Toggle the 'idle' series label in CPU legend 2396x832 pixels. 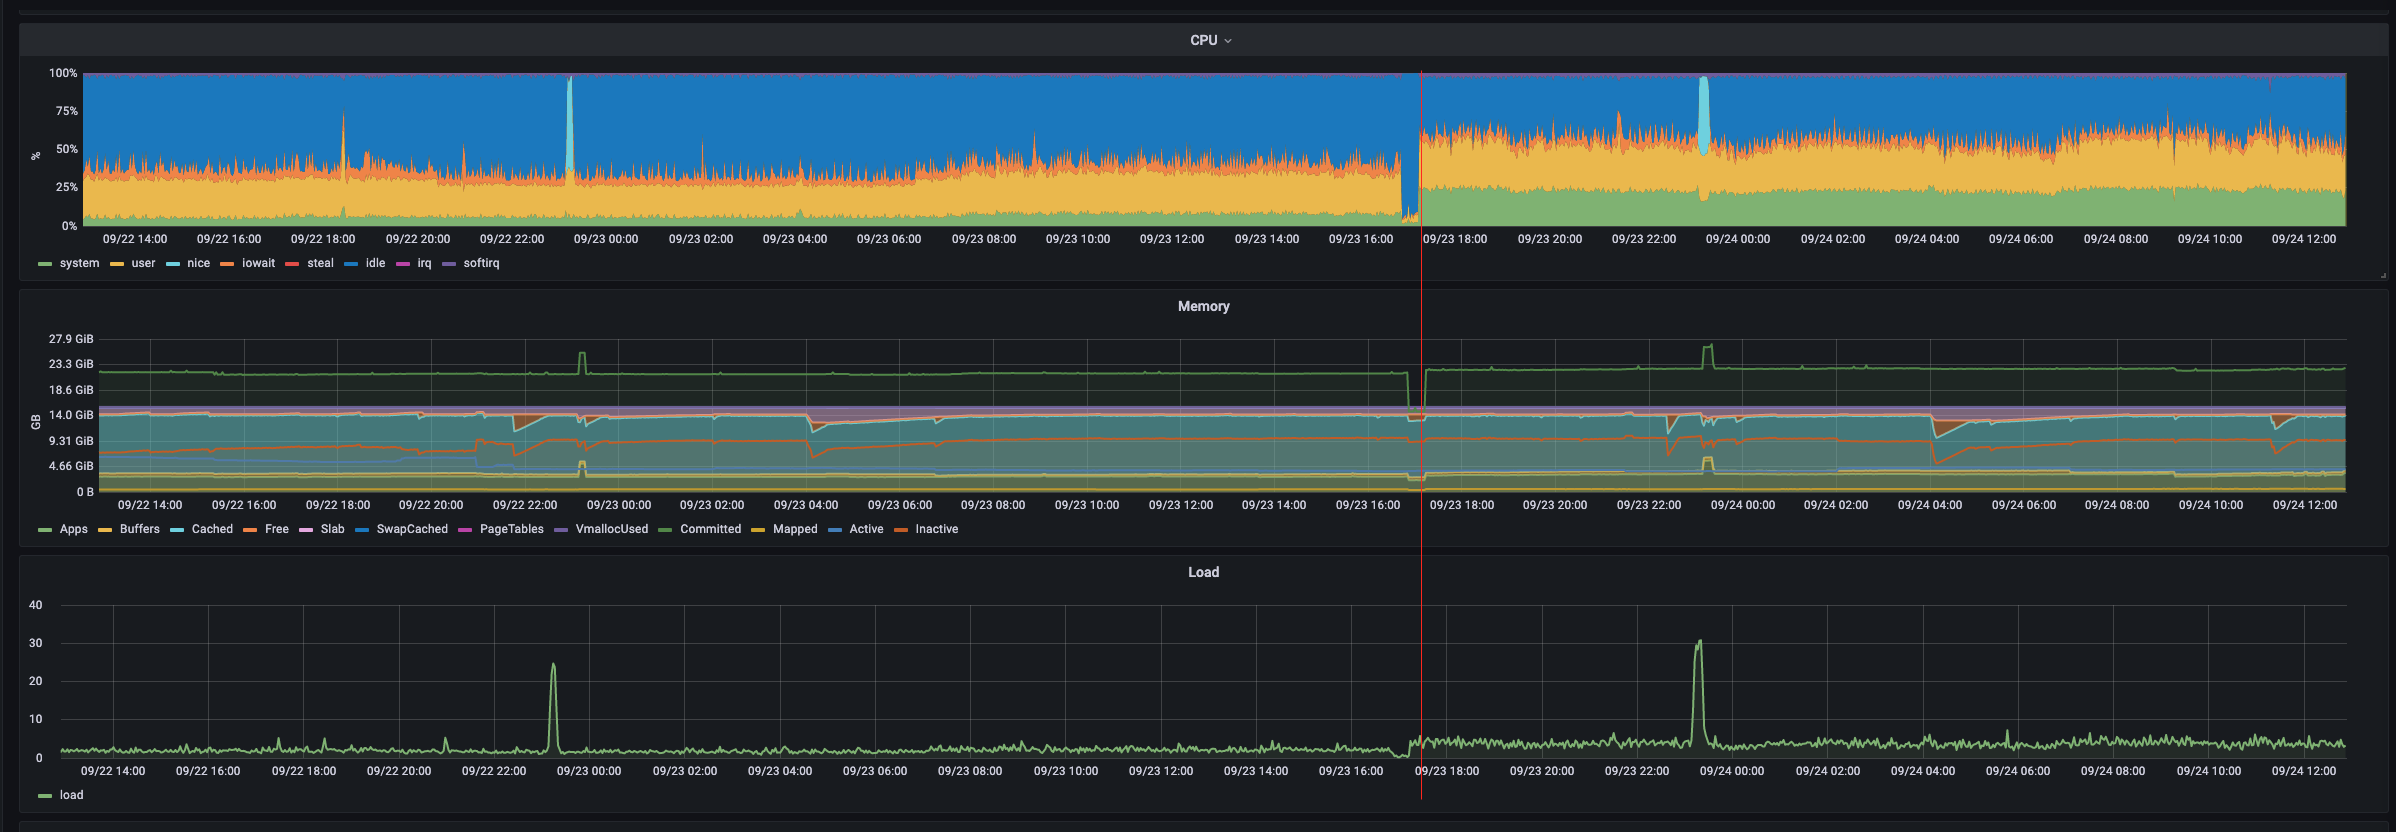click(375, 263)
